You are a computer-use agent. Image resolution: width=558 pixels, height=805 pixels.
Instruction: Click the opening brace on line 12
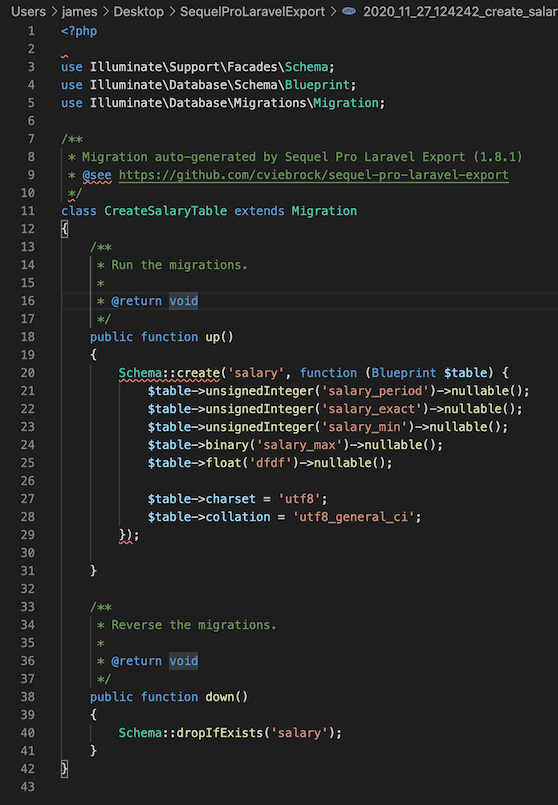point(65,229)
